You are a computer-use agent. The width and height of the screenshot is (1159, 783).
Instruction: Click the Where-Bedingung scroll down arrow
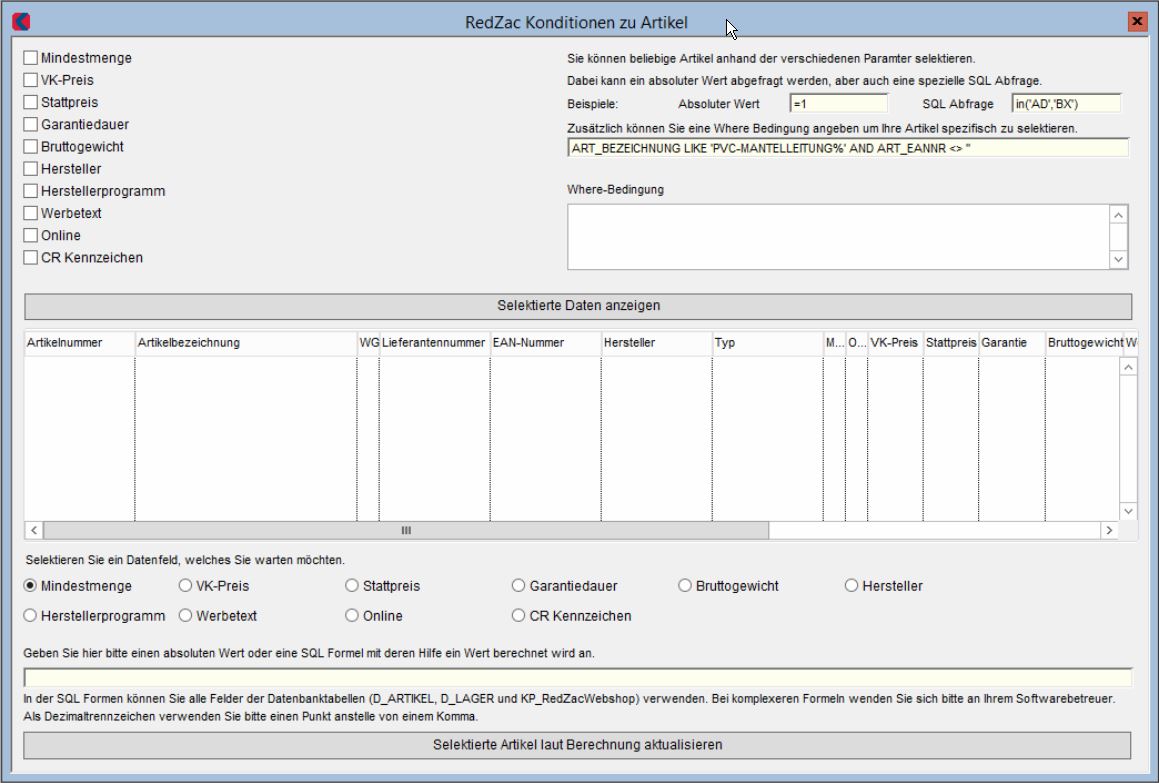pos(1118,259)
